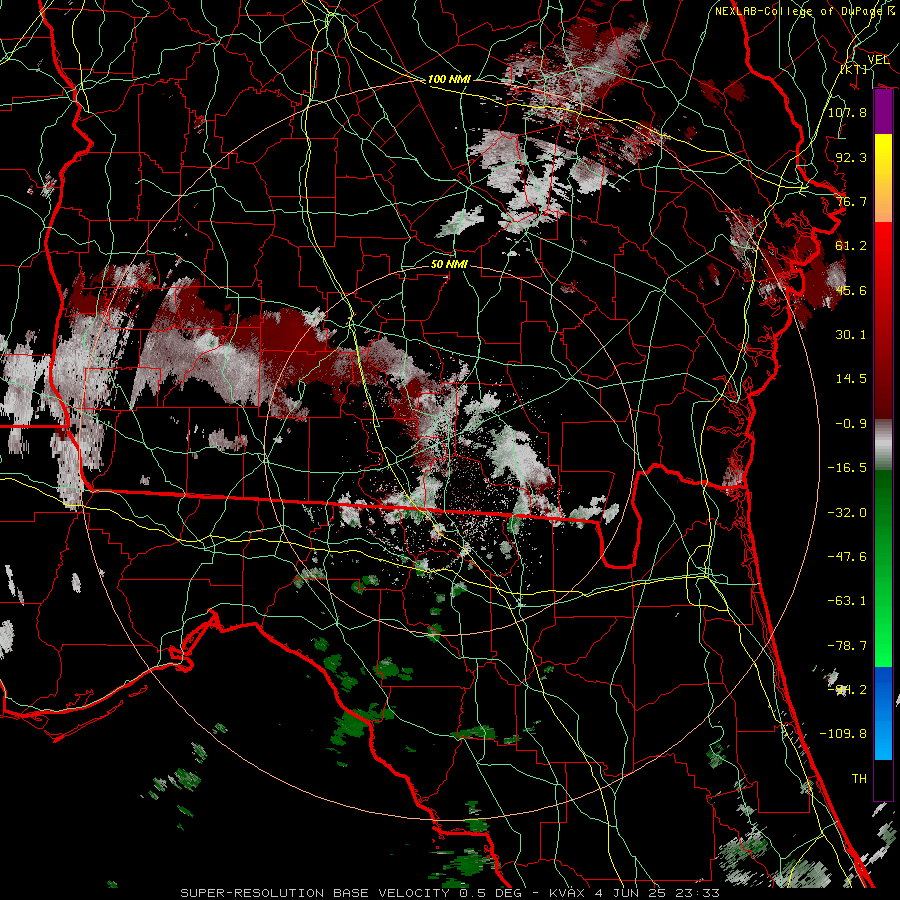Viewport: 900px width, 900px height.
Task: Click SUPER-RESOLUTION BASE VELOCITY caption text
Action: [x=315, y=893]
